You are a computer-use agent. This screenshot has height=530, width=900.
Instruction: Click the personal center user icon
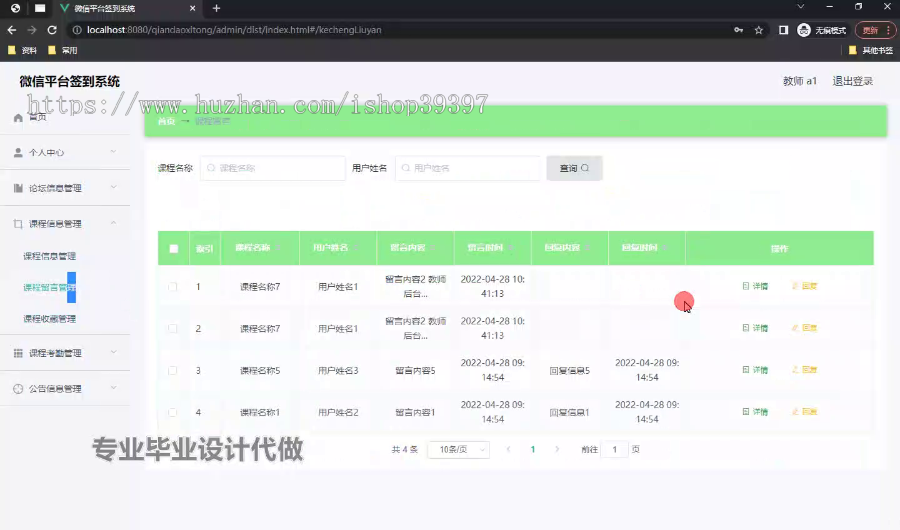click(18, 153)
